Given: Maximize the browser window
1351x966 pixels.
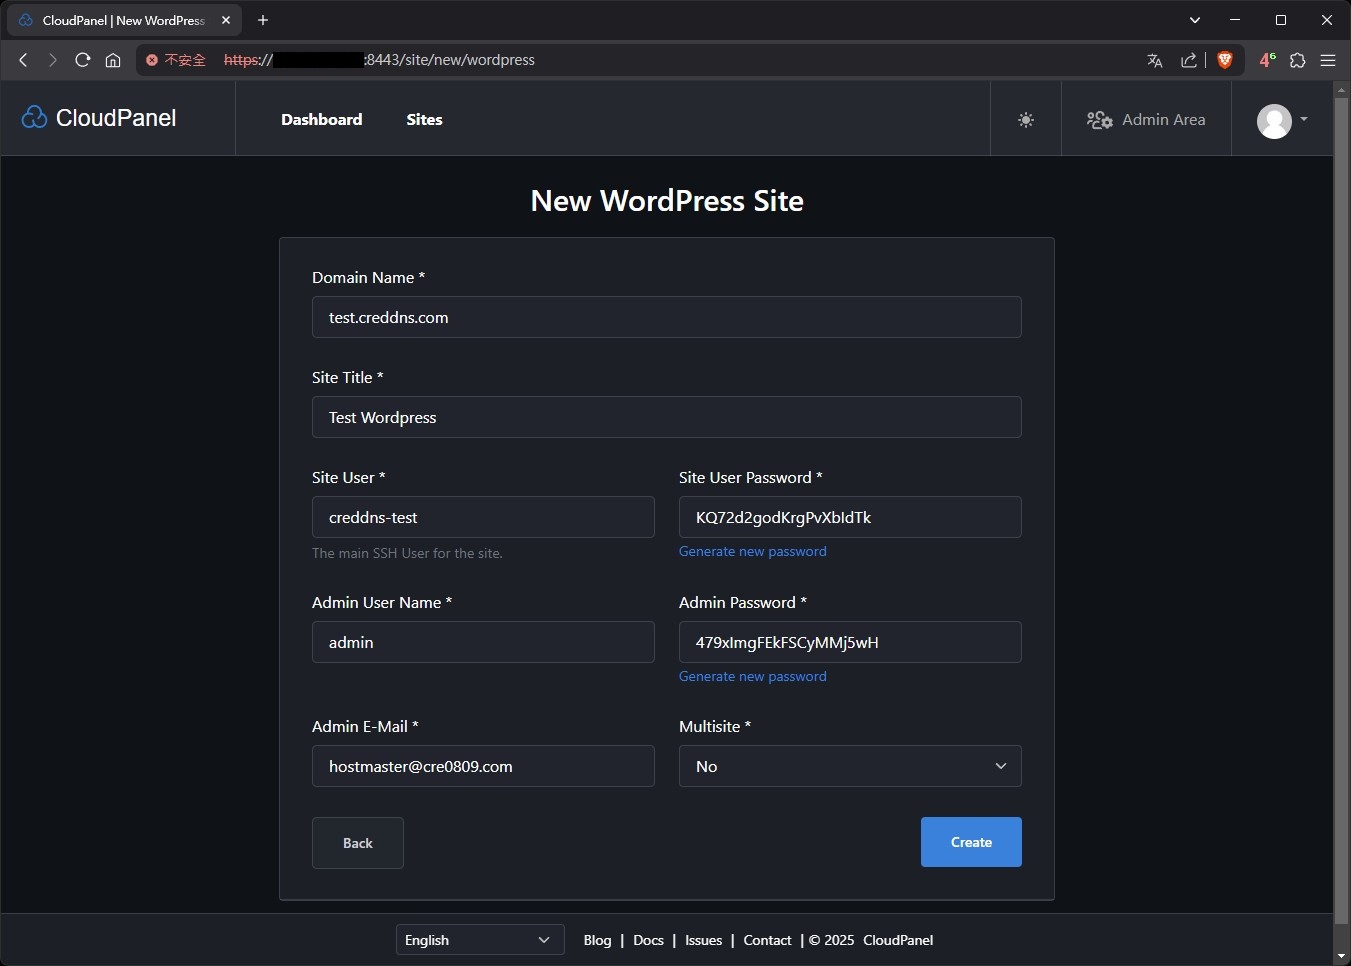Looking at the screenshot, I should point(1281,20).
